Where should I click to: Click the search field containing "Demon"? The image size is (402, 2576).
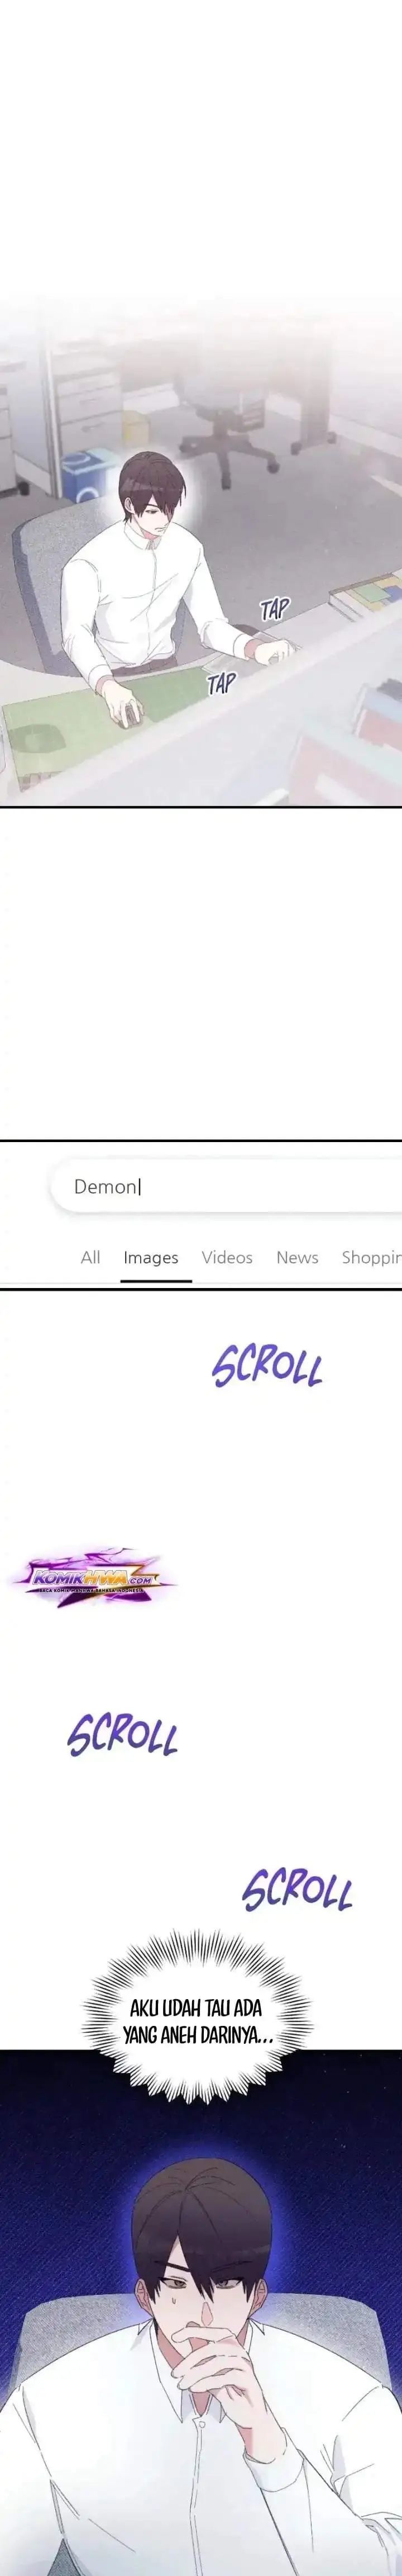[x=226, y=1186]
